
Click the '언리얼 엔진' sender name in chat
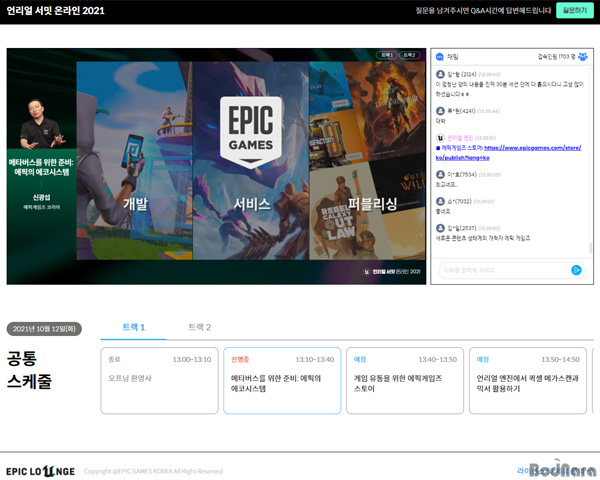(x=460, y=138)
